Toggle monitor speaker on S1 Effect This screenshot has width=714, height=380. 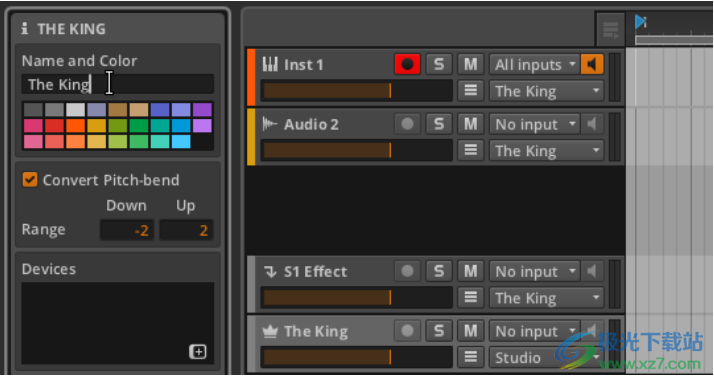(x=592, y=272)
